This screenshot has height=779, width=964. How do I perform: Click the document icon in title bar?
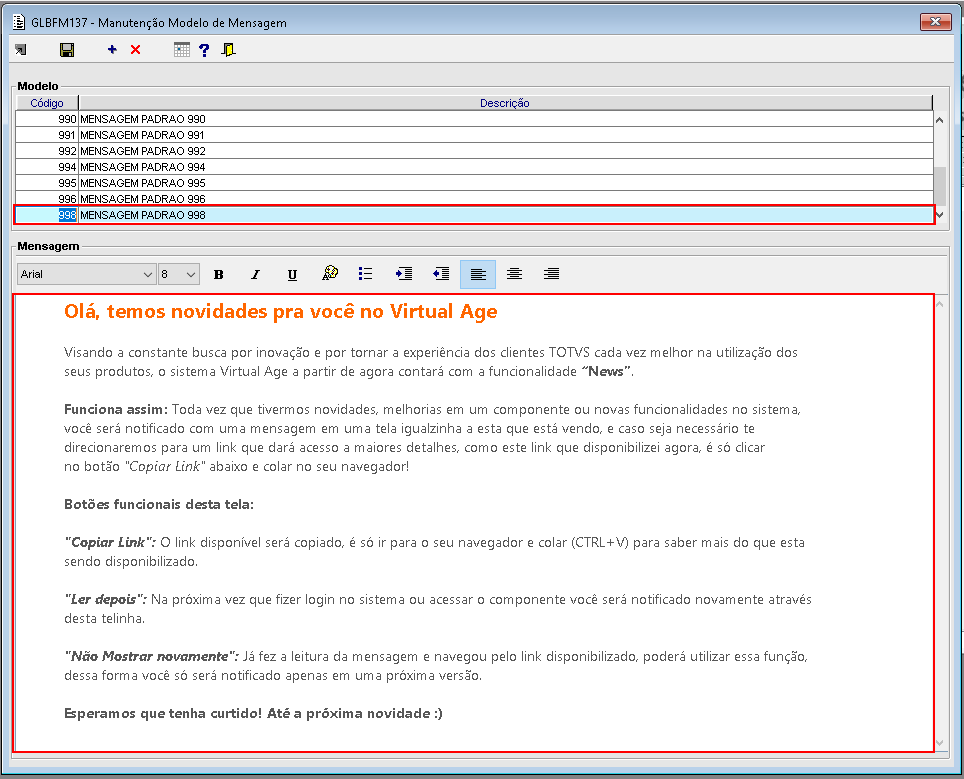[19, 22]
